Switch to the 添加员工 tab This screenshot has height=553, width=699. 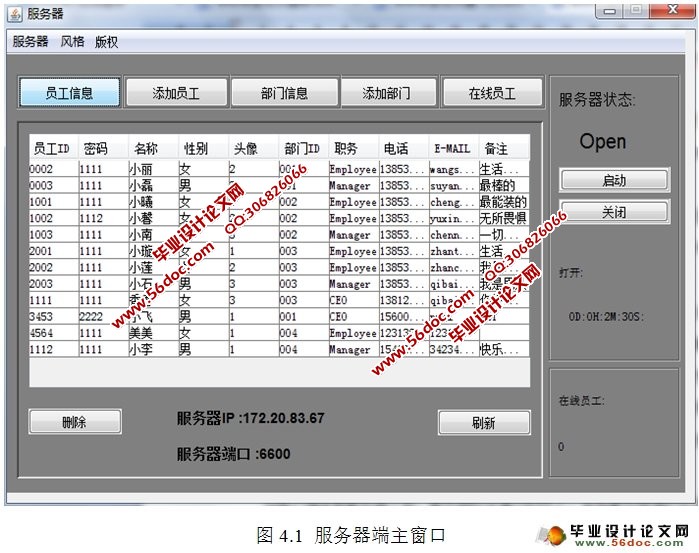tap(176, 93)
